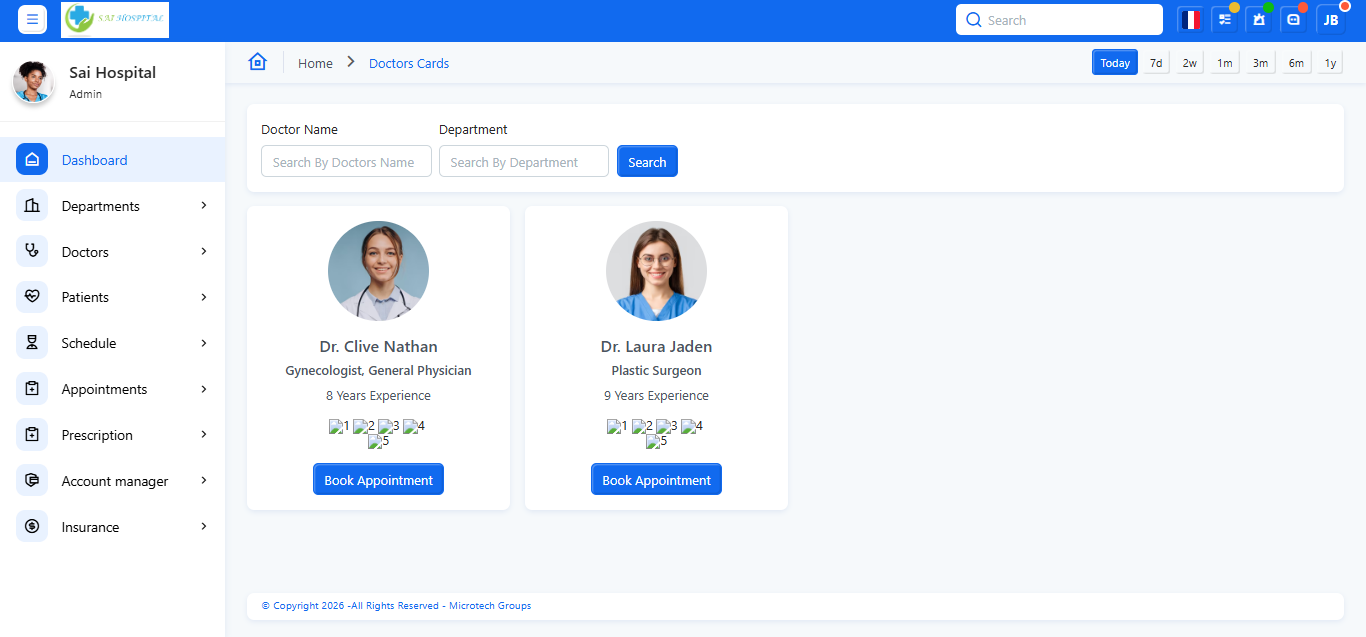Viewport: 1366px width, 637px height.
Task: Open the alarm notifications icon
Action: click(x=1259, y=20)
